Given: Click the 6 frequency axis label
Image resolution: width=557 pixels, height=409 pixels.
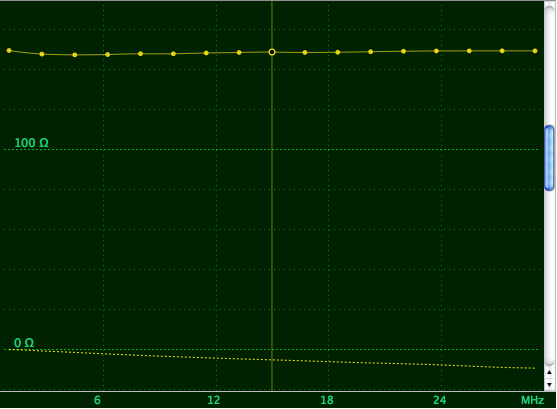Looking at the screenshot, I should (97, 400).
